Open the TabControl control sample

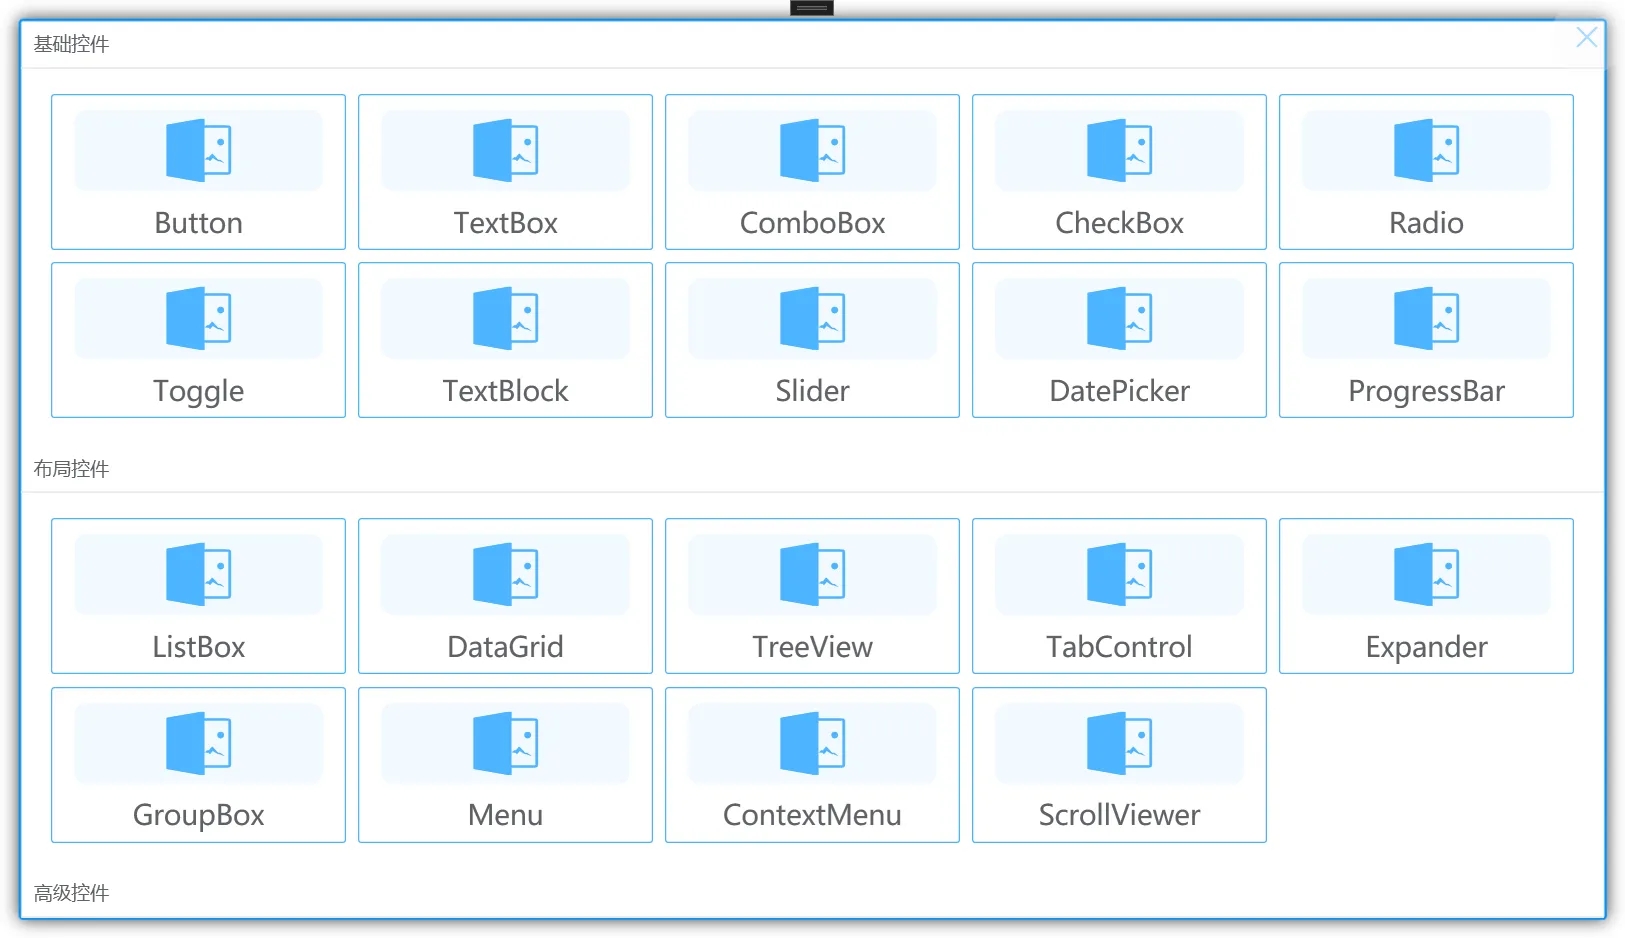[x=1118, y=596]
